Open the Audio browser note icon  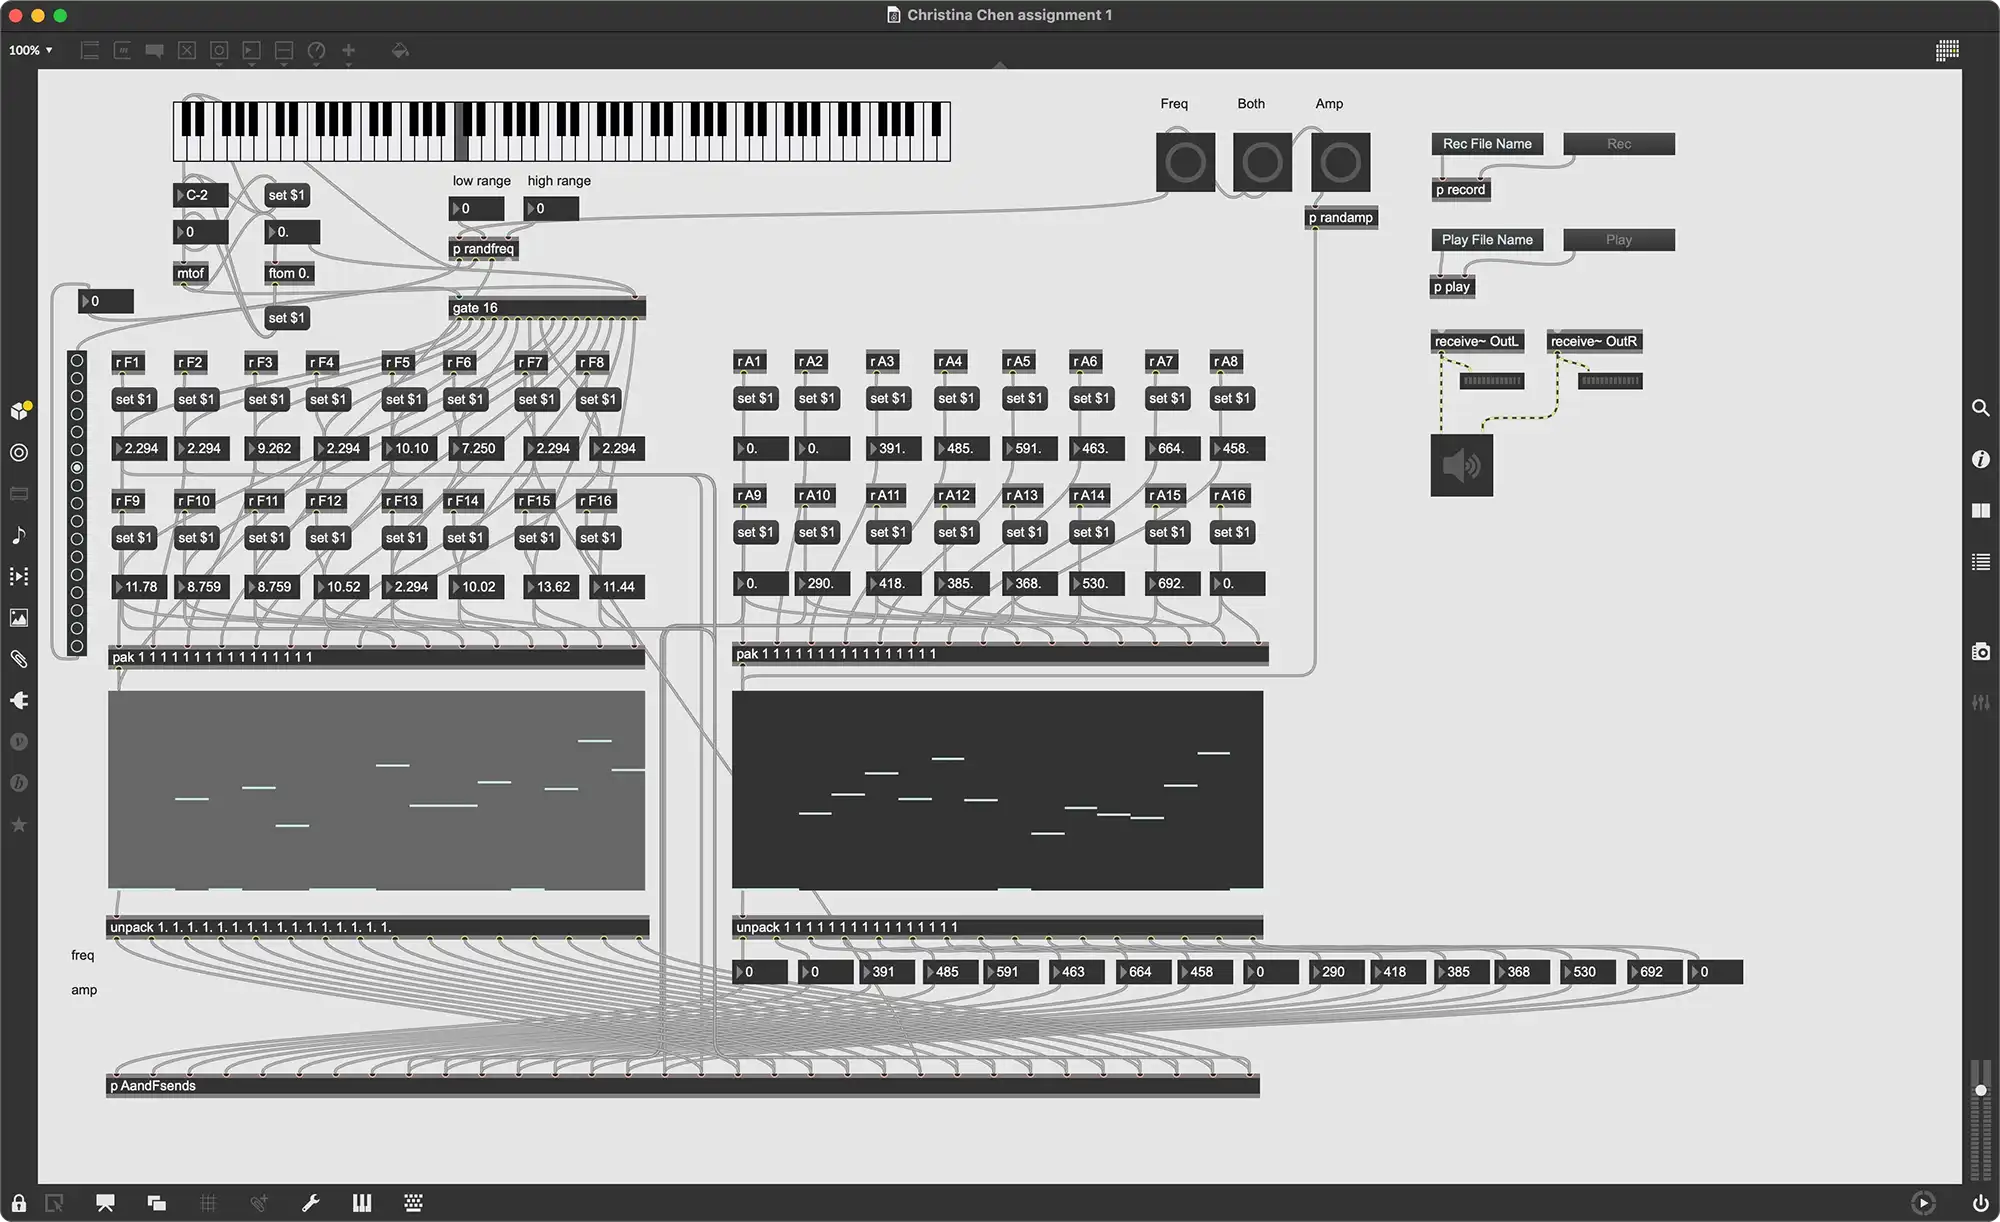click(x=19, y=535)
